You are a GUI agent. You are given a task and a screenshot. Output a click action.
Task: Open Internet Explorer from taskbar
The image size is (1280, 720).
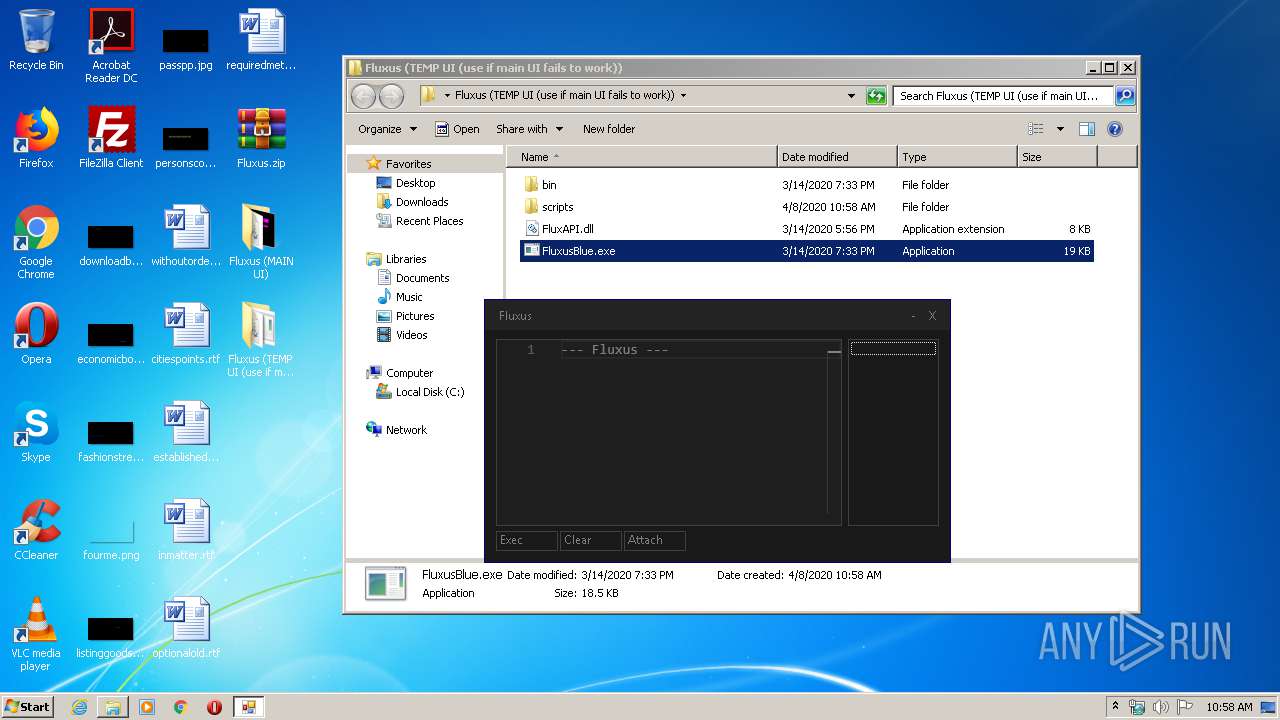click(79, 707)
